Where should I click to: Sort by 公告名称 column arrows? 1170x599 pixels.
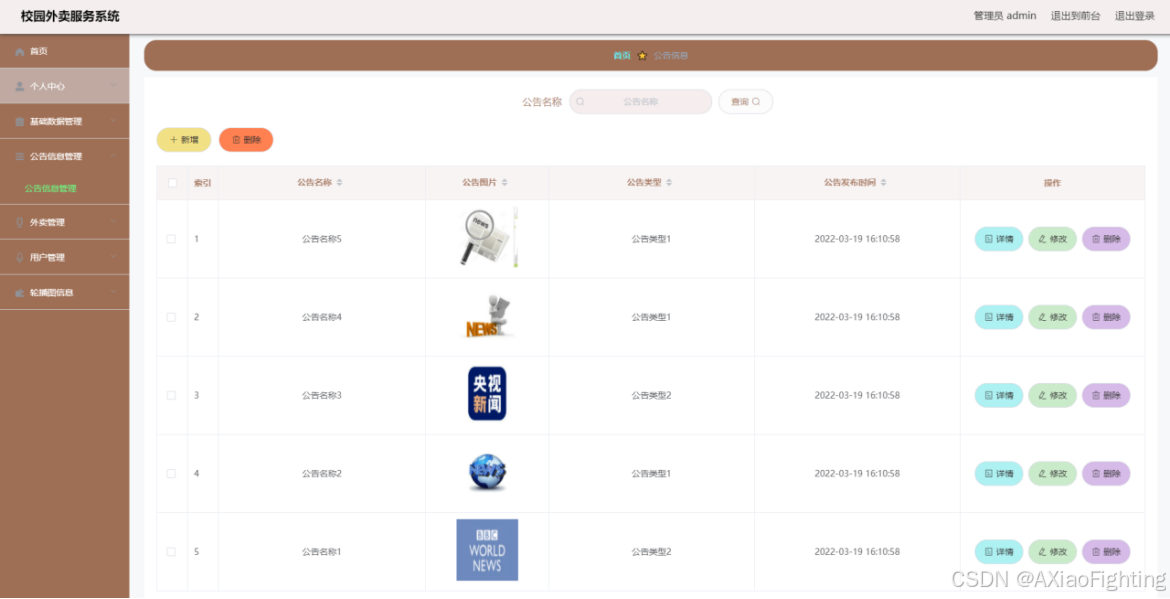[x=340, y=183]
